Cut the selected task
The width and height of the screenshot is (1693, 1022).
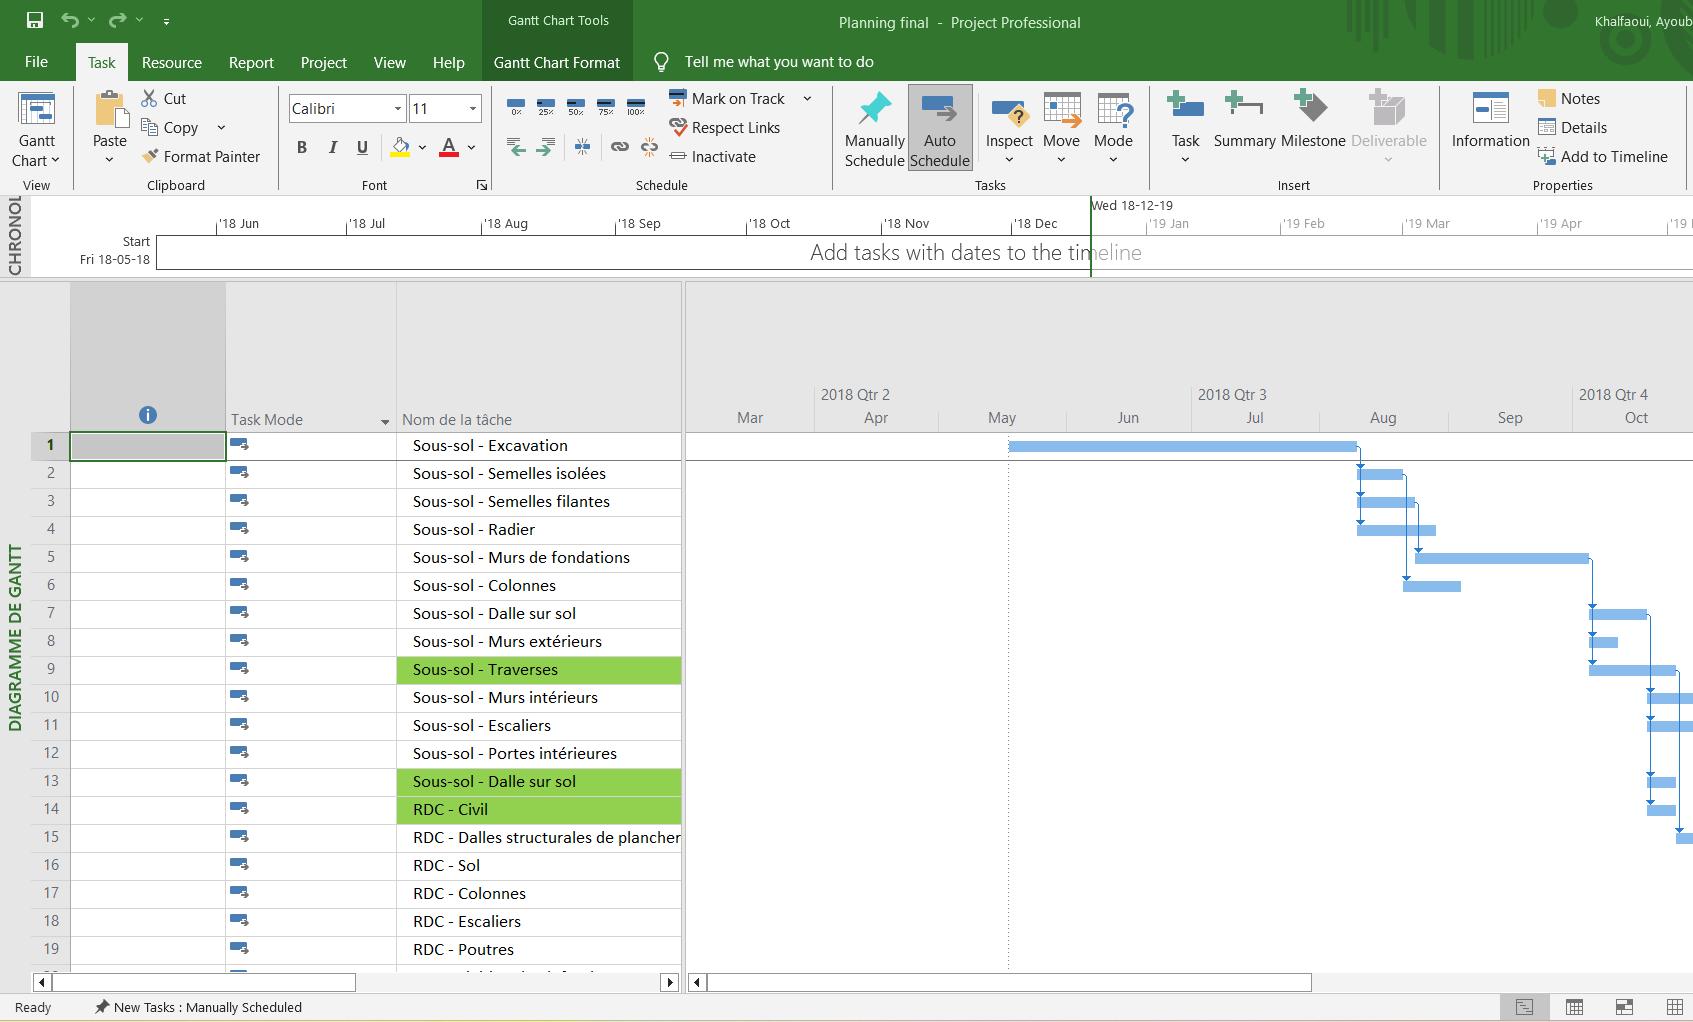[x=164, y=98]
